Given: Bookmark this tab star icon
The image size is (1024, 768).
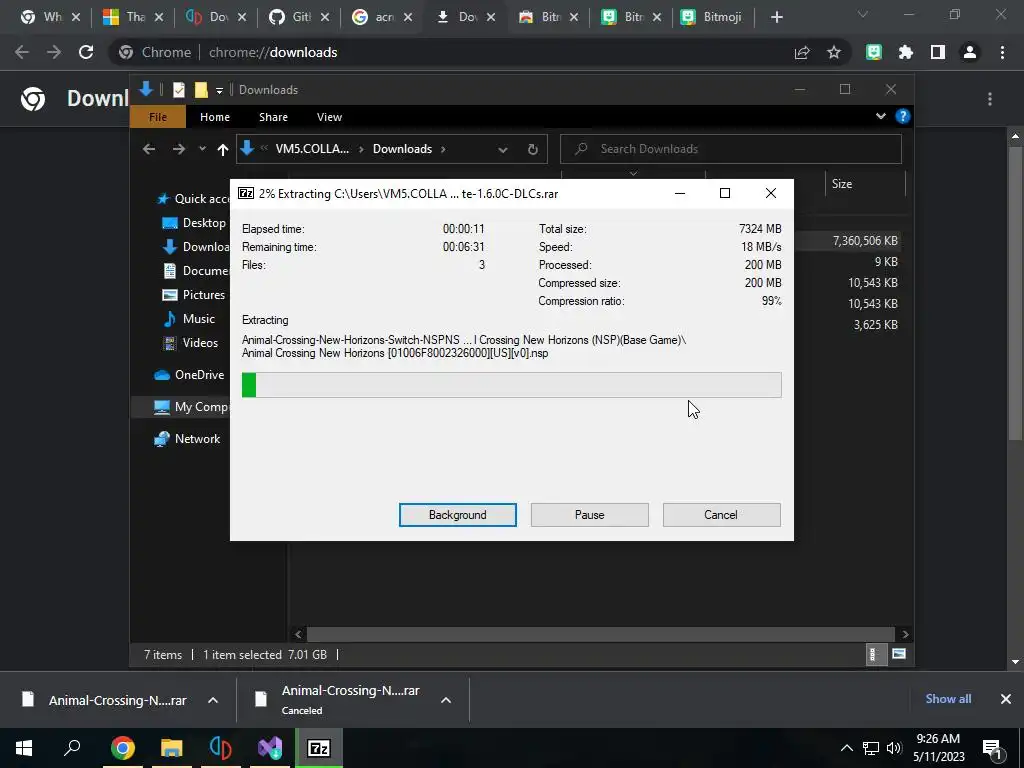Looking at the screenshot, I should pyautogui.click(x=834, y=52).
